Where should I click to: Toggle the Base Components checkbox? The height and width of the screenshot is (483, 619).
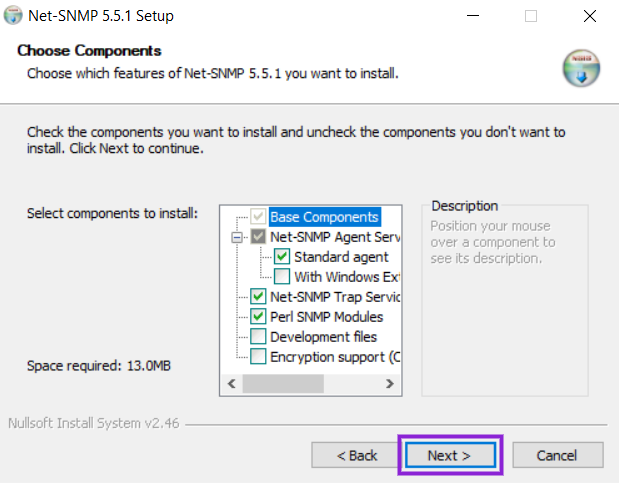click(258, 217)
